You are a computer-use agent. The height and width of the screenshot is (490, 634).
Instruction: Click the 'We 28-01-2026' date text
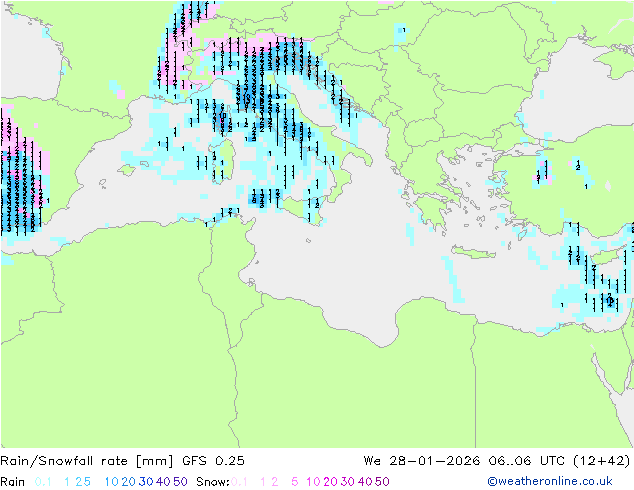point(422,460)
